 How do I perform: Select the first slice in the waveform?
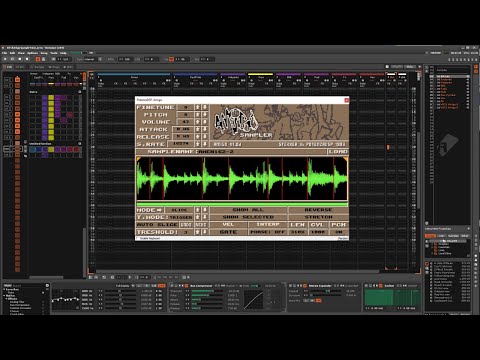[x=144, y=179]
